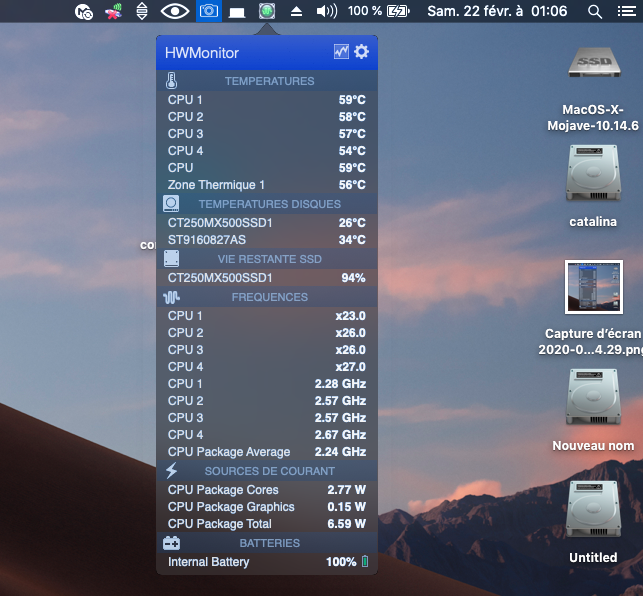Select the CPU 1 2.28 GHz row
Image resolution: width=643 pixels, height=596 pixels.
click(267, 384)
